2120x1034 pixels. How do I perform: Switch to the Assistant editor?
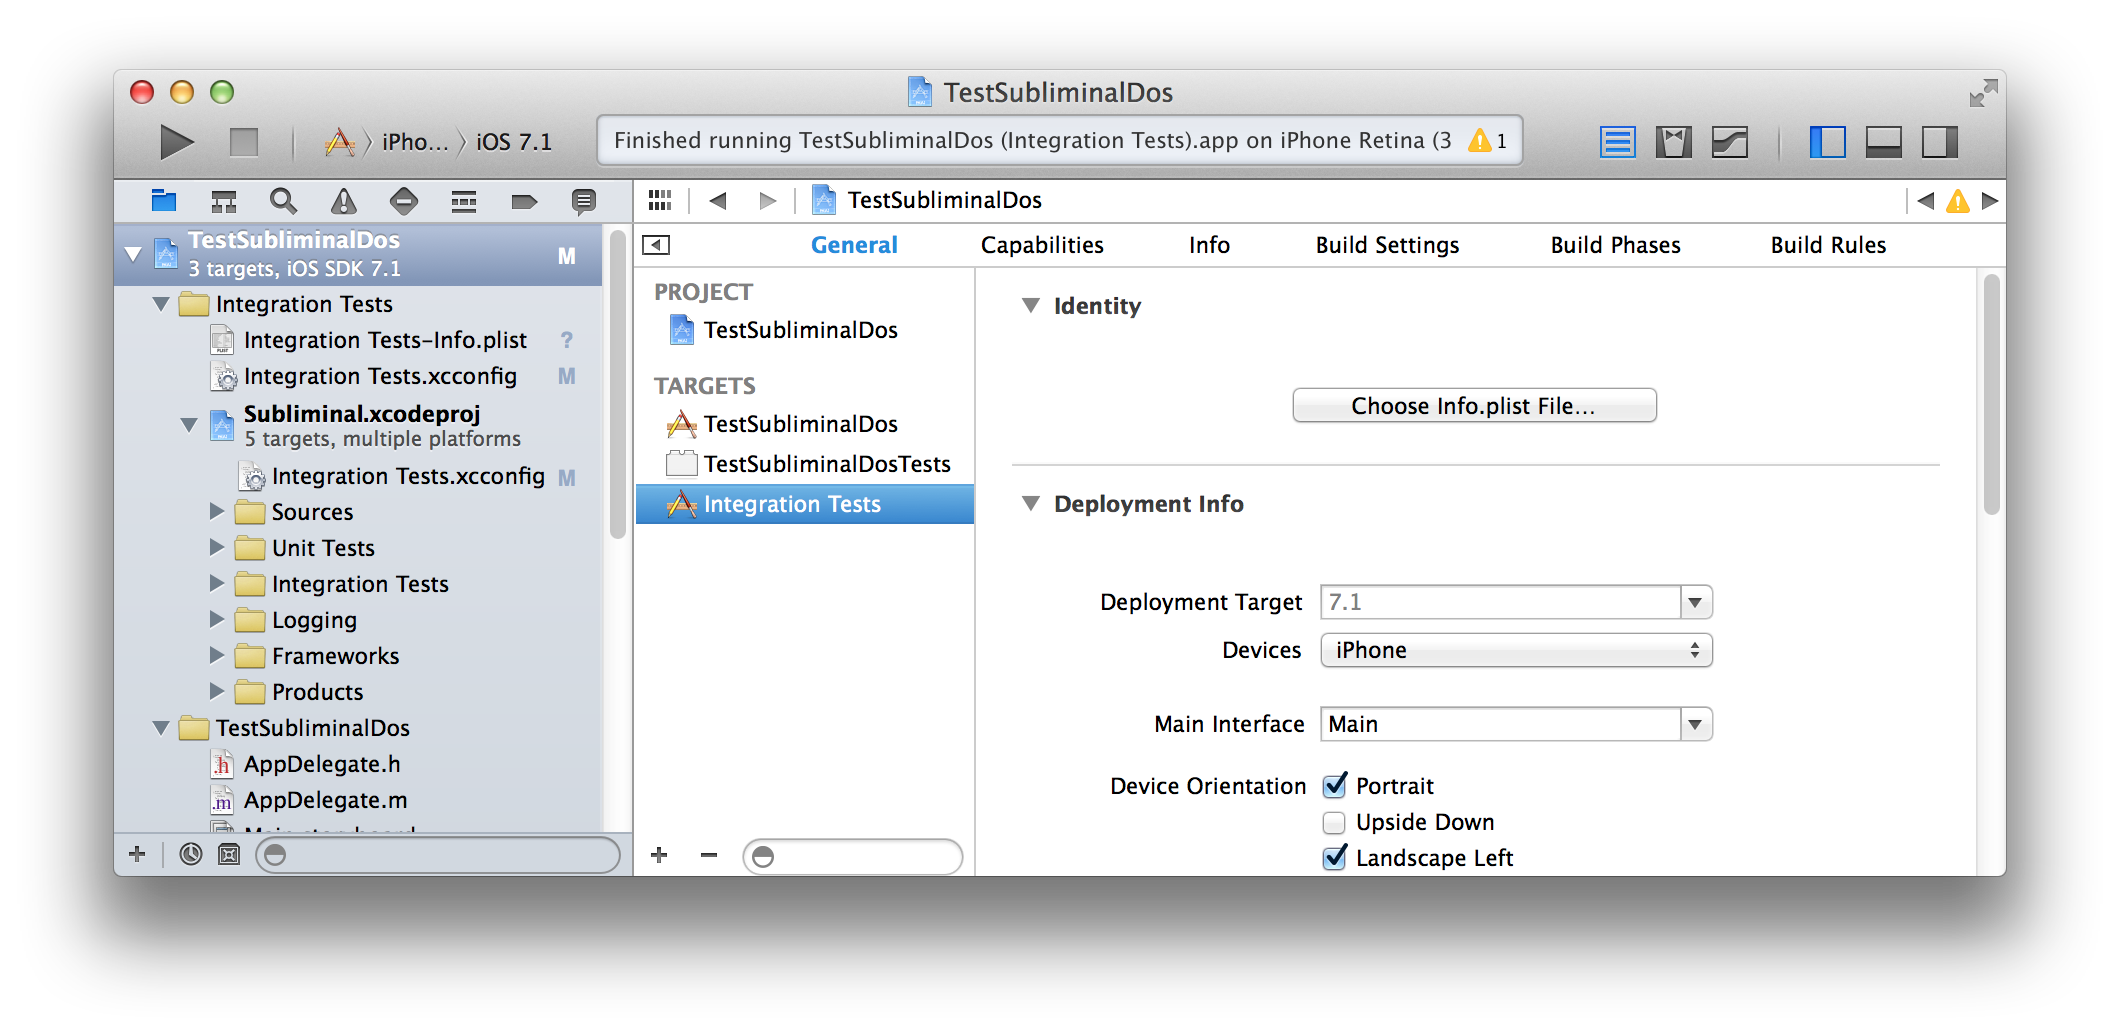tap(1673, 142)
